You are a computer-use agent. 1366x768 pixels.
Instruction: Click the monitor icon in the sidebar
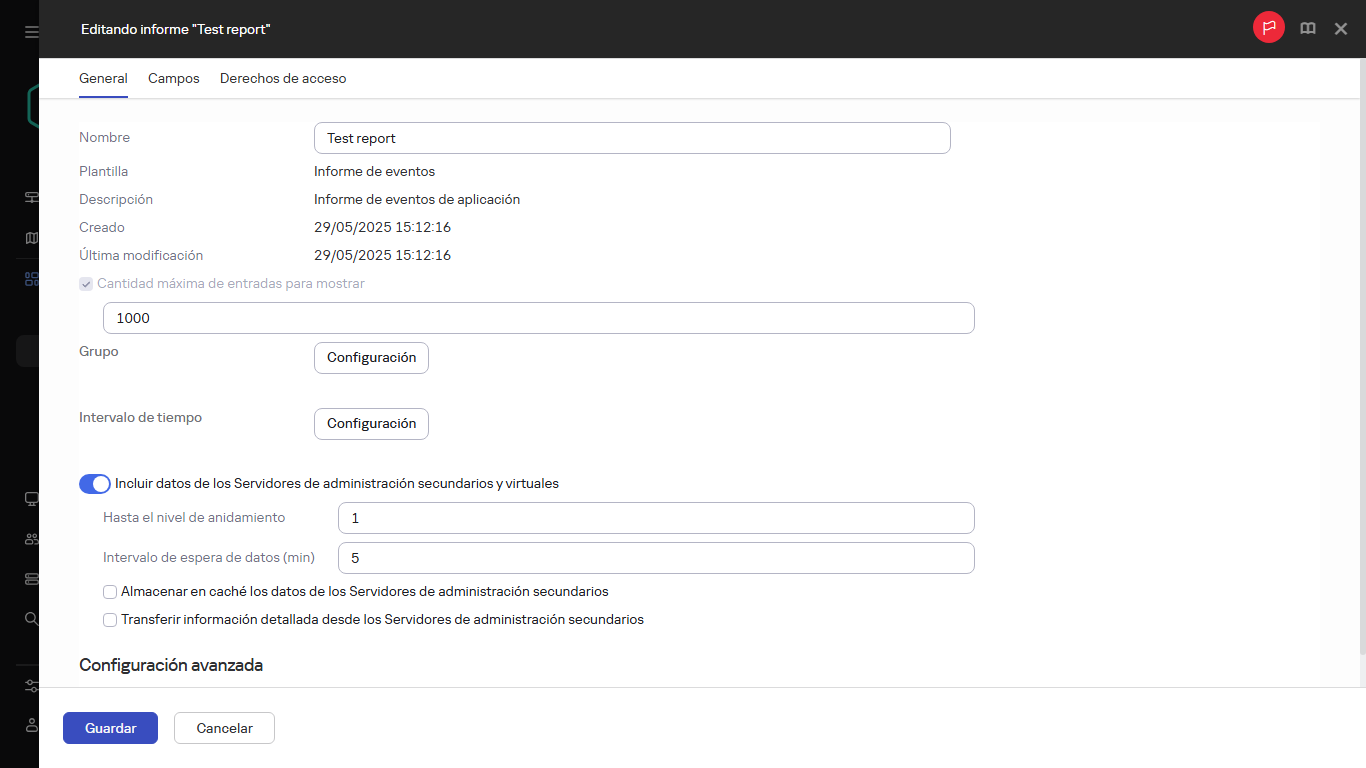[31, 499]
